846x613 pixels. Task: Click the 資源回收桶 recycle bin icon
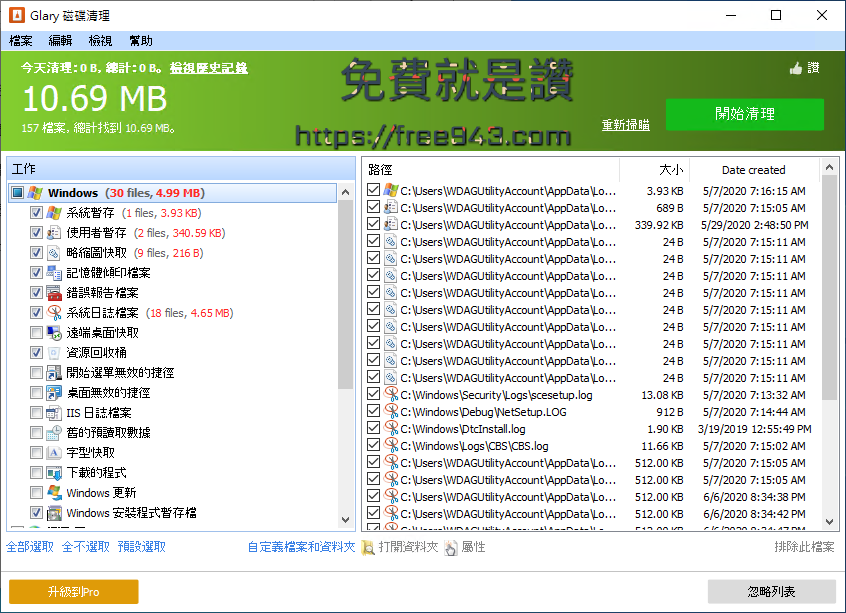52,352
